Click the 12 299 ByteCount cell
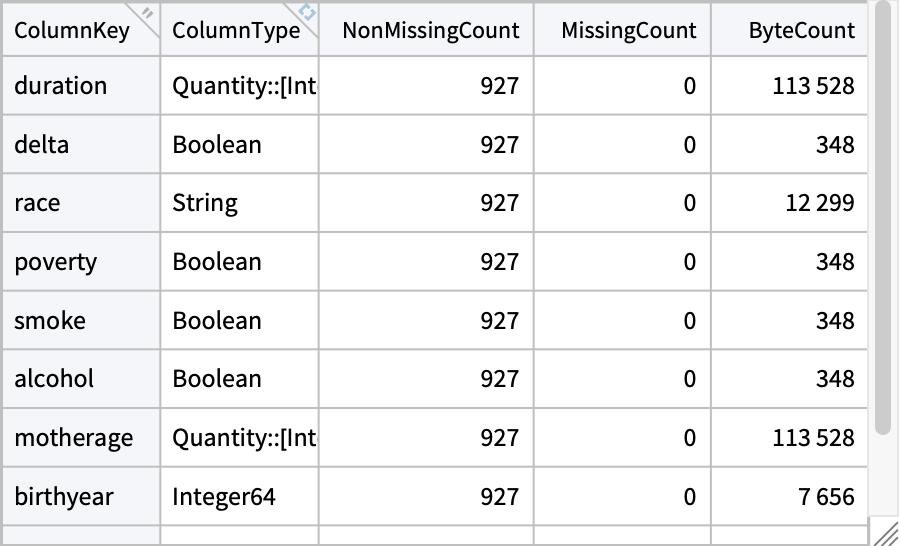900x546 pixels. [x=813, y=204]
